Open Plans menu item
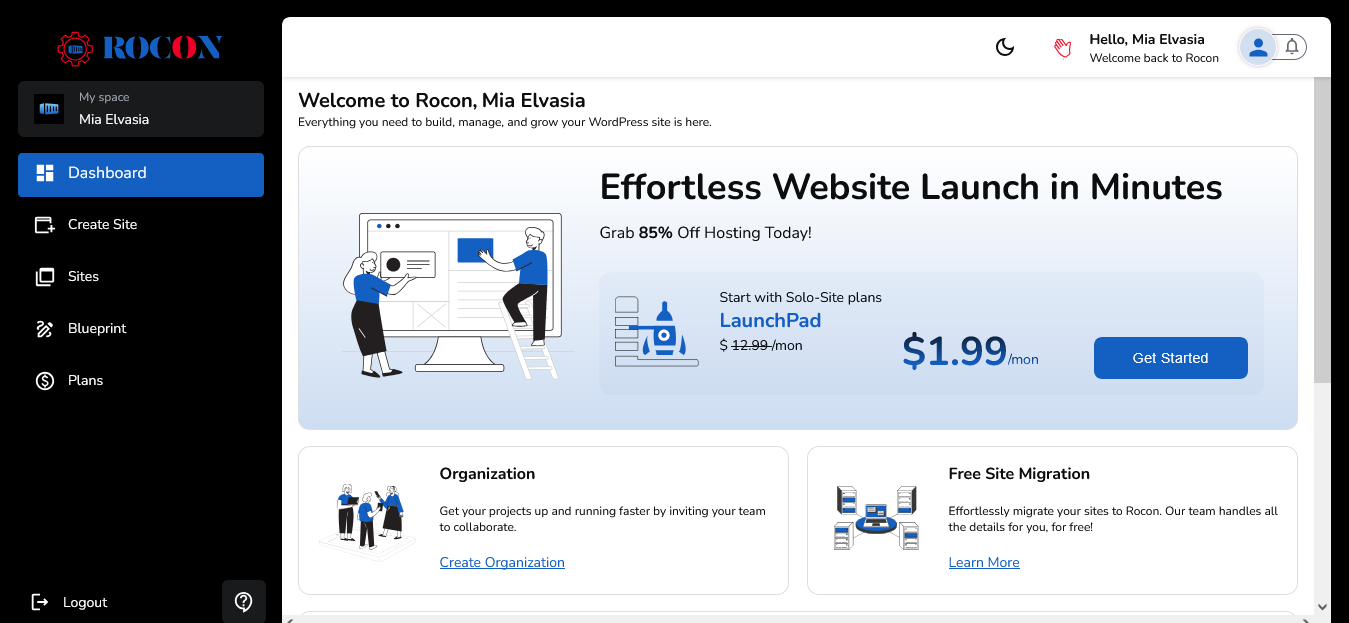Screen dimensions: 1349x623 pos(141,381)
